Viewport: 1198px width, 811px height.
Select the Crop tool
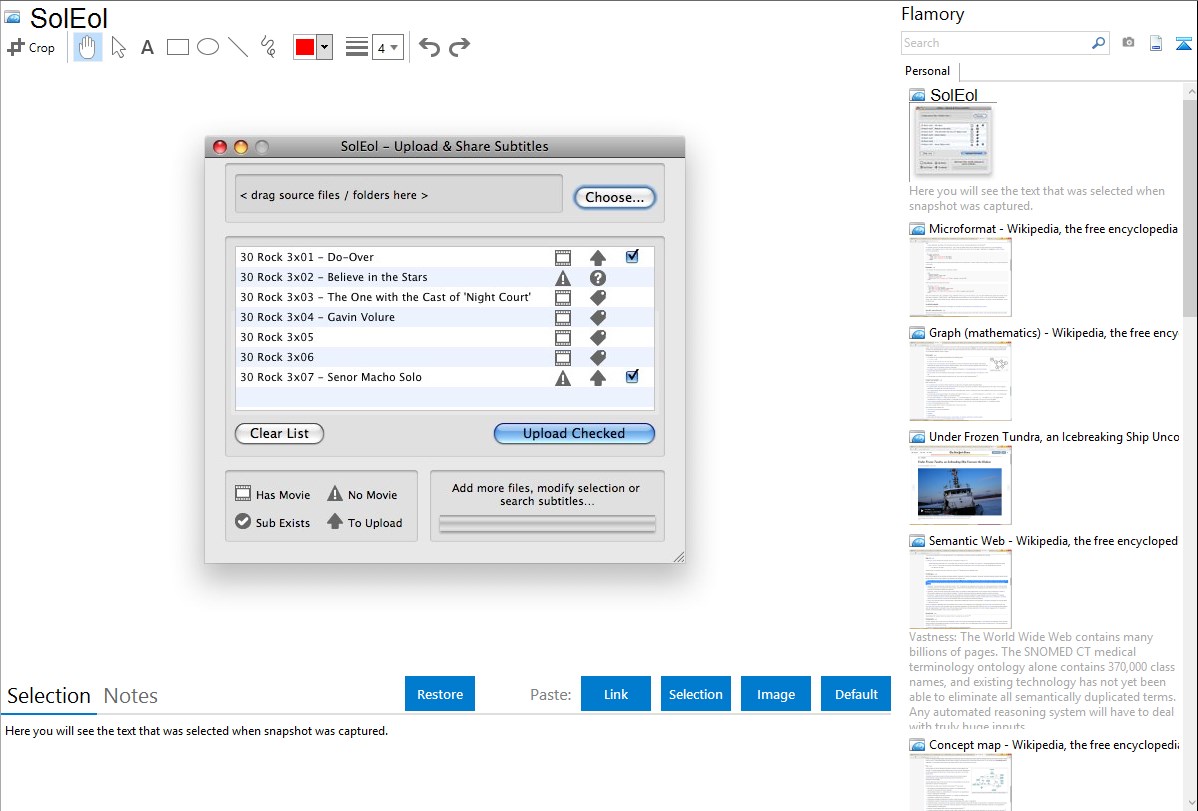31,47
